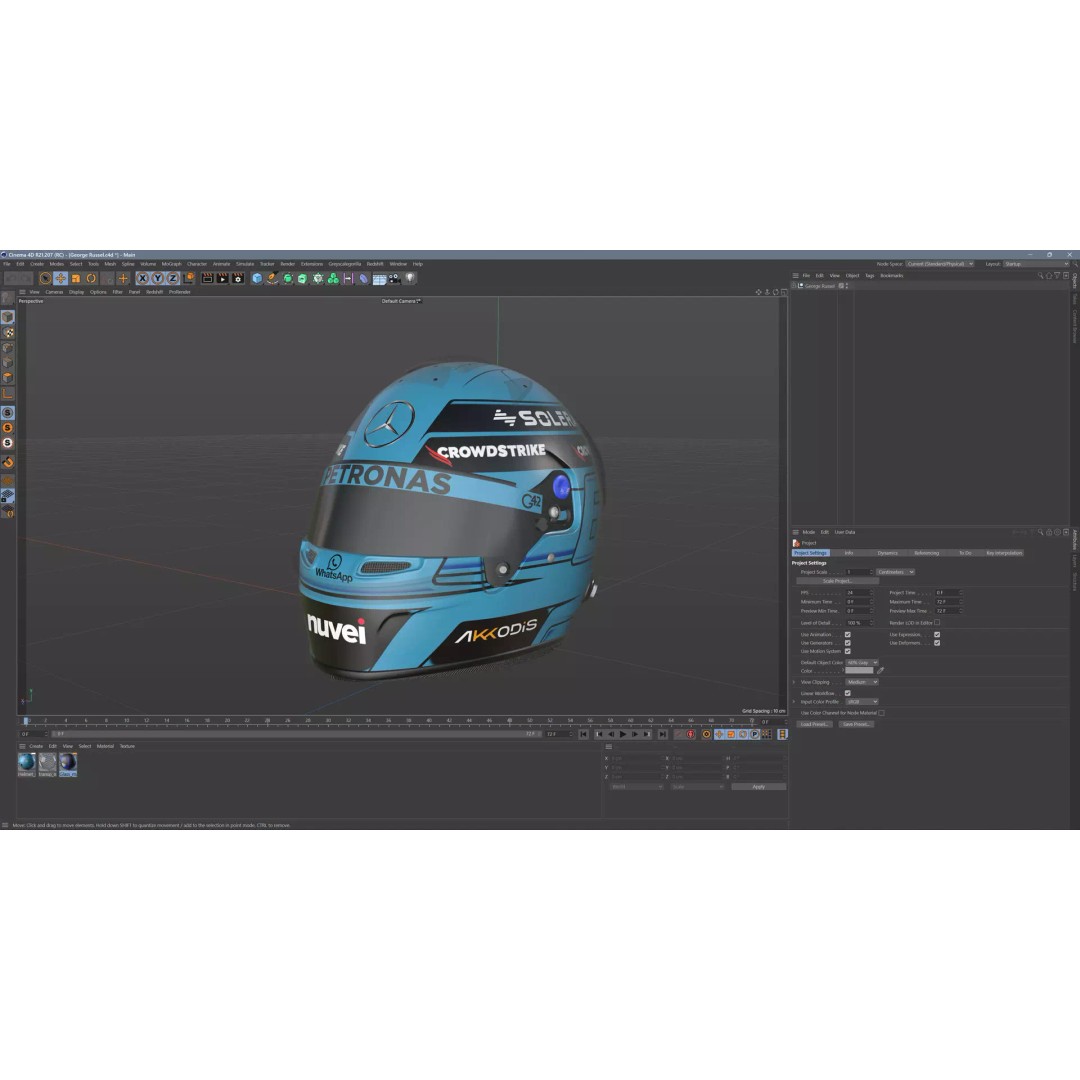Switch to the Dynamics tab
The width and height of the screenshot is (1080, 1080).
click(887, 552)
